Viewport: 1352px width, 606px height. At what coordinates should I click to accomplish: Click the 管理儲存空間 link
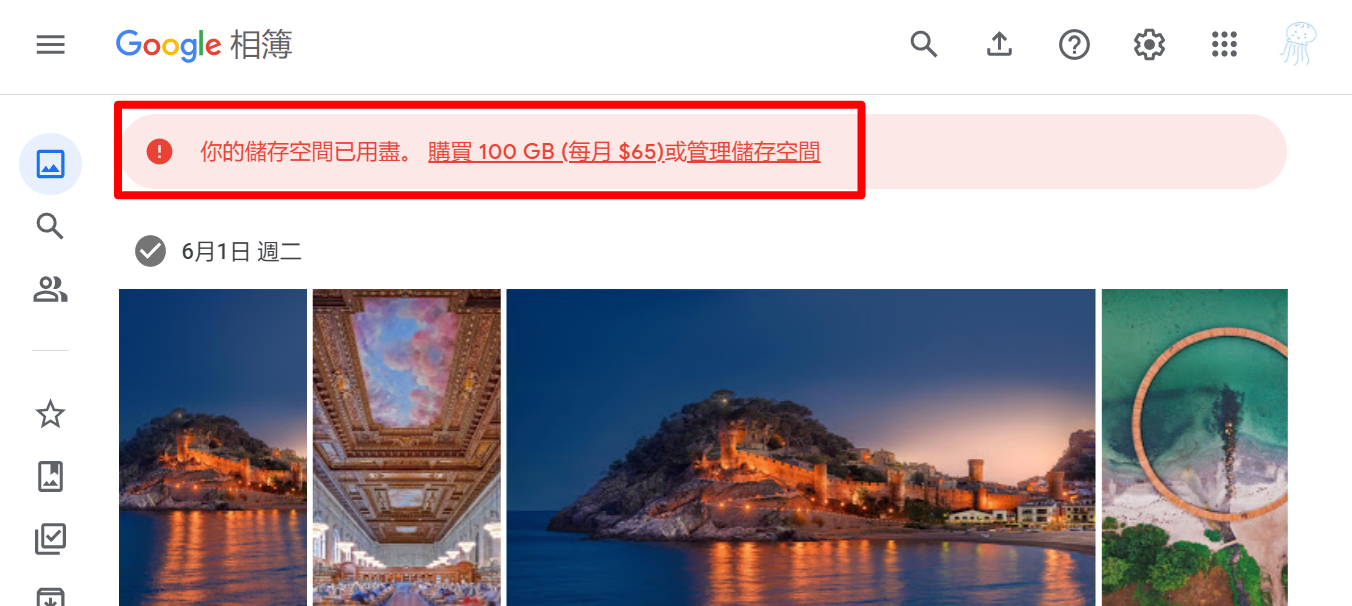[754, 152]
